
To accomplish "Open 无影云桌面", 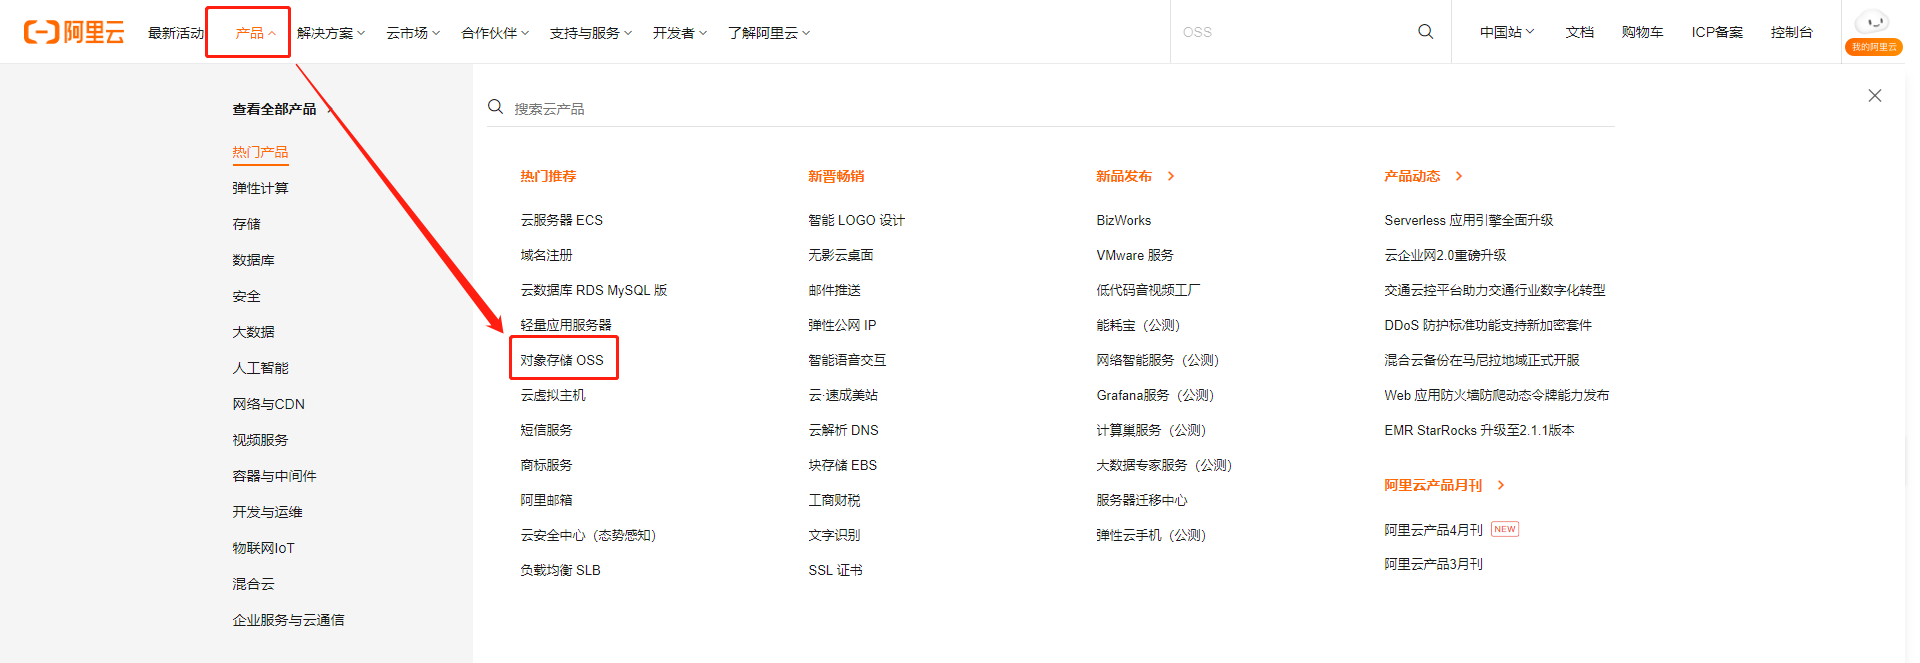I will (840, 255).
